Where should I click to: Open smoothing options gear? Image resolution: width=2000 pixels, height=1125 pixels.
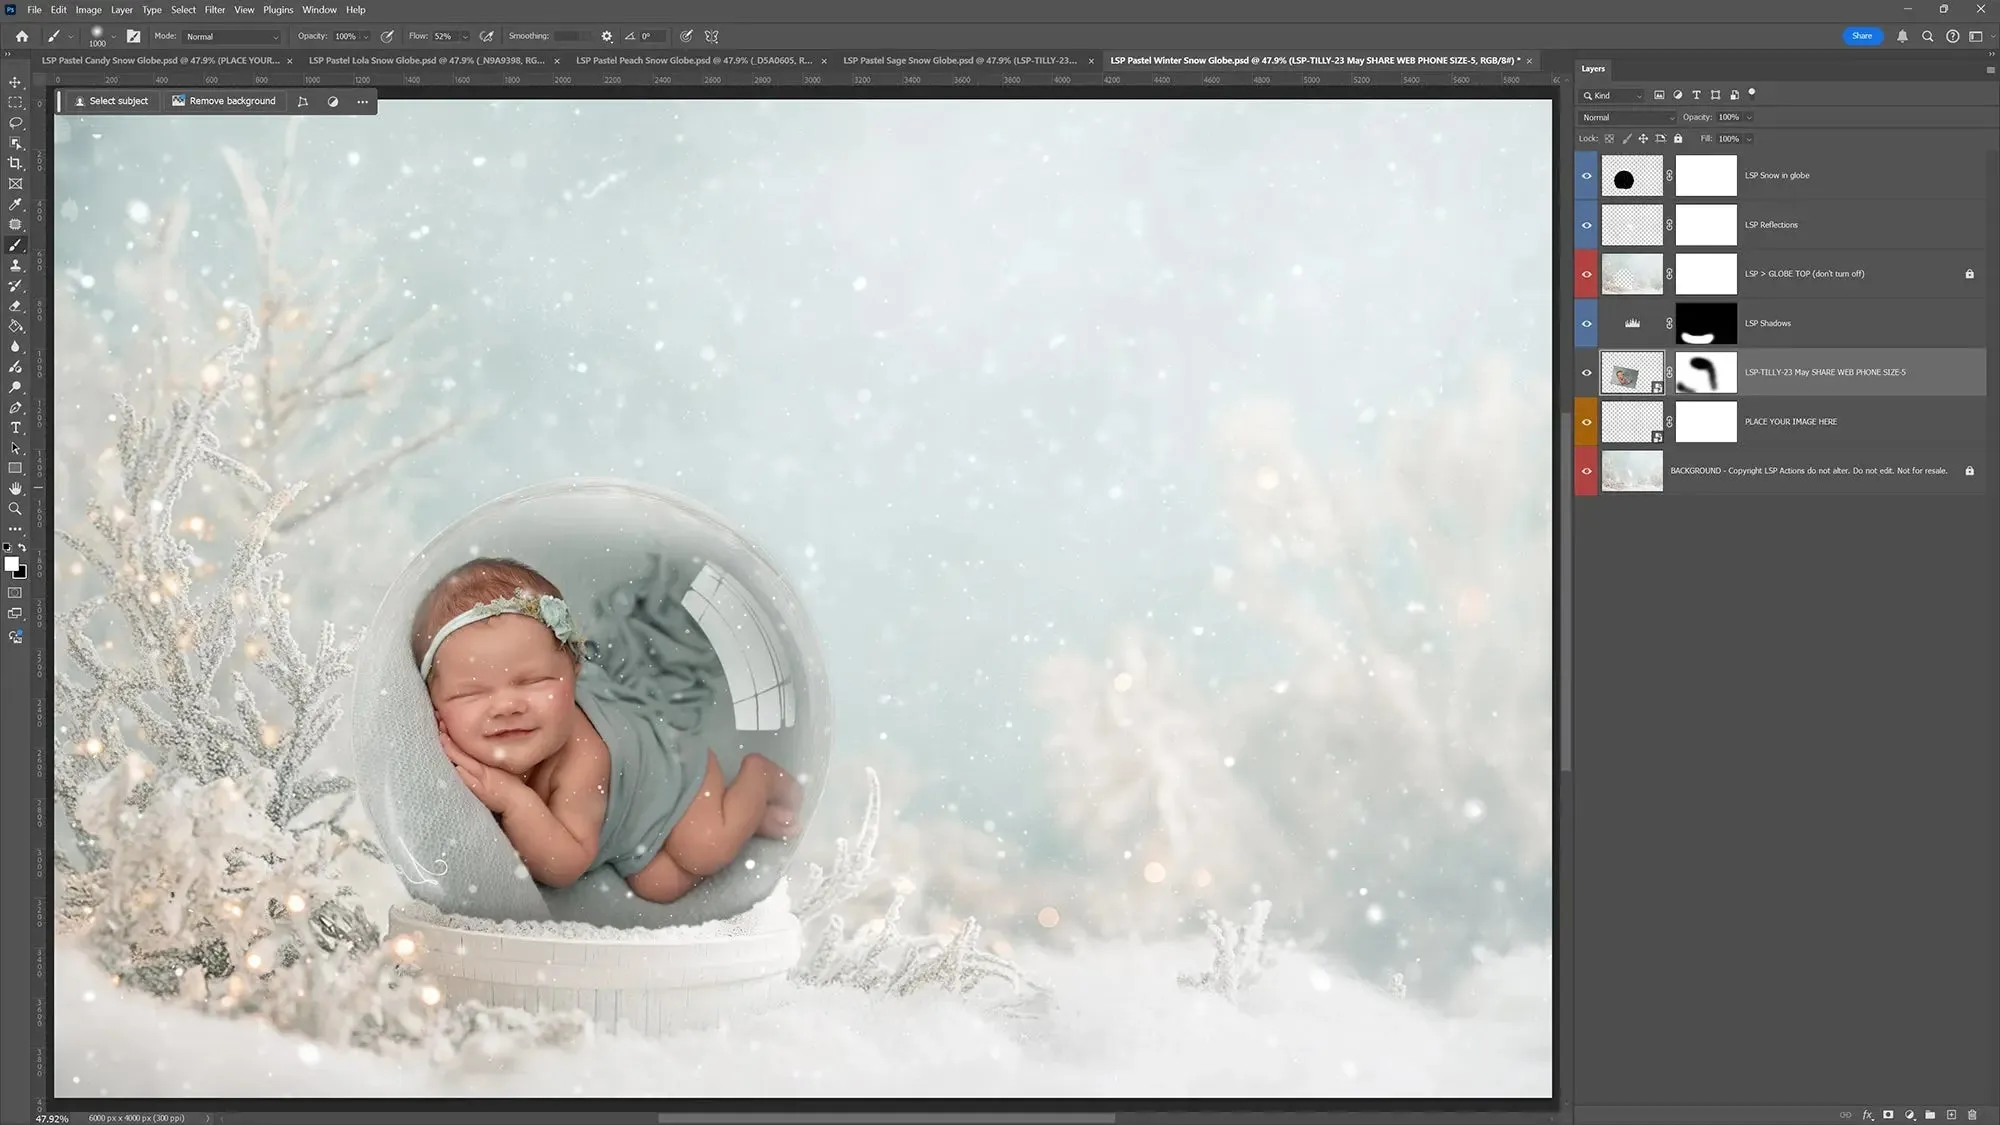(x=607, y=36)
